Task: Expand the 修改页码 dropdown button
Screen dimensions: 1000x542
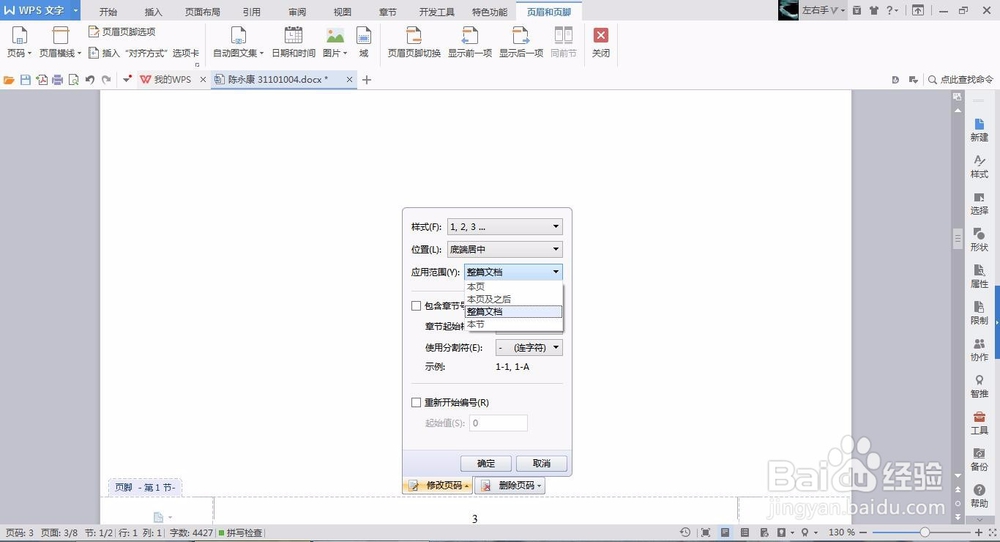Action: tap(438, 486)
